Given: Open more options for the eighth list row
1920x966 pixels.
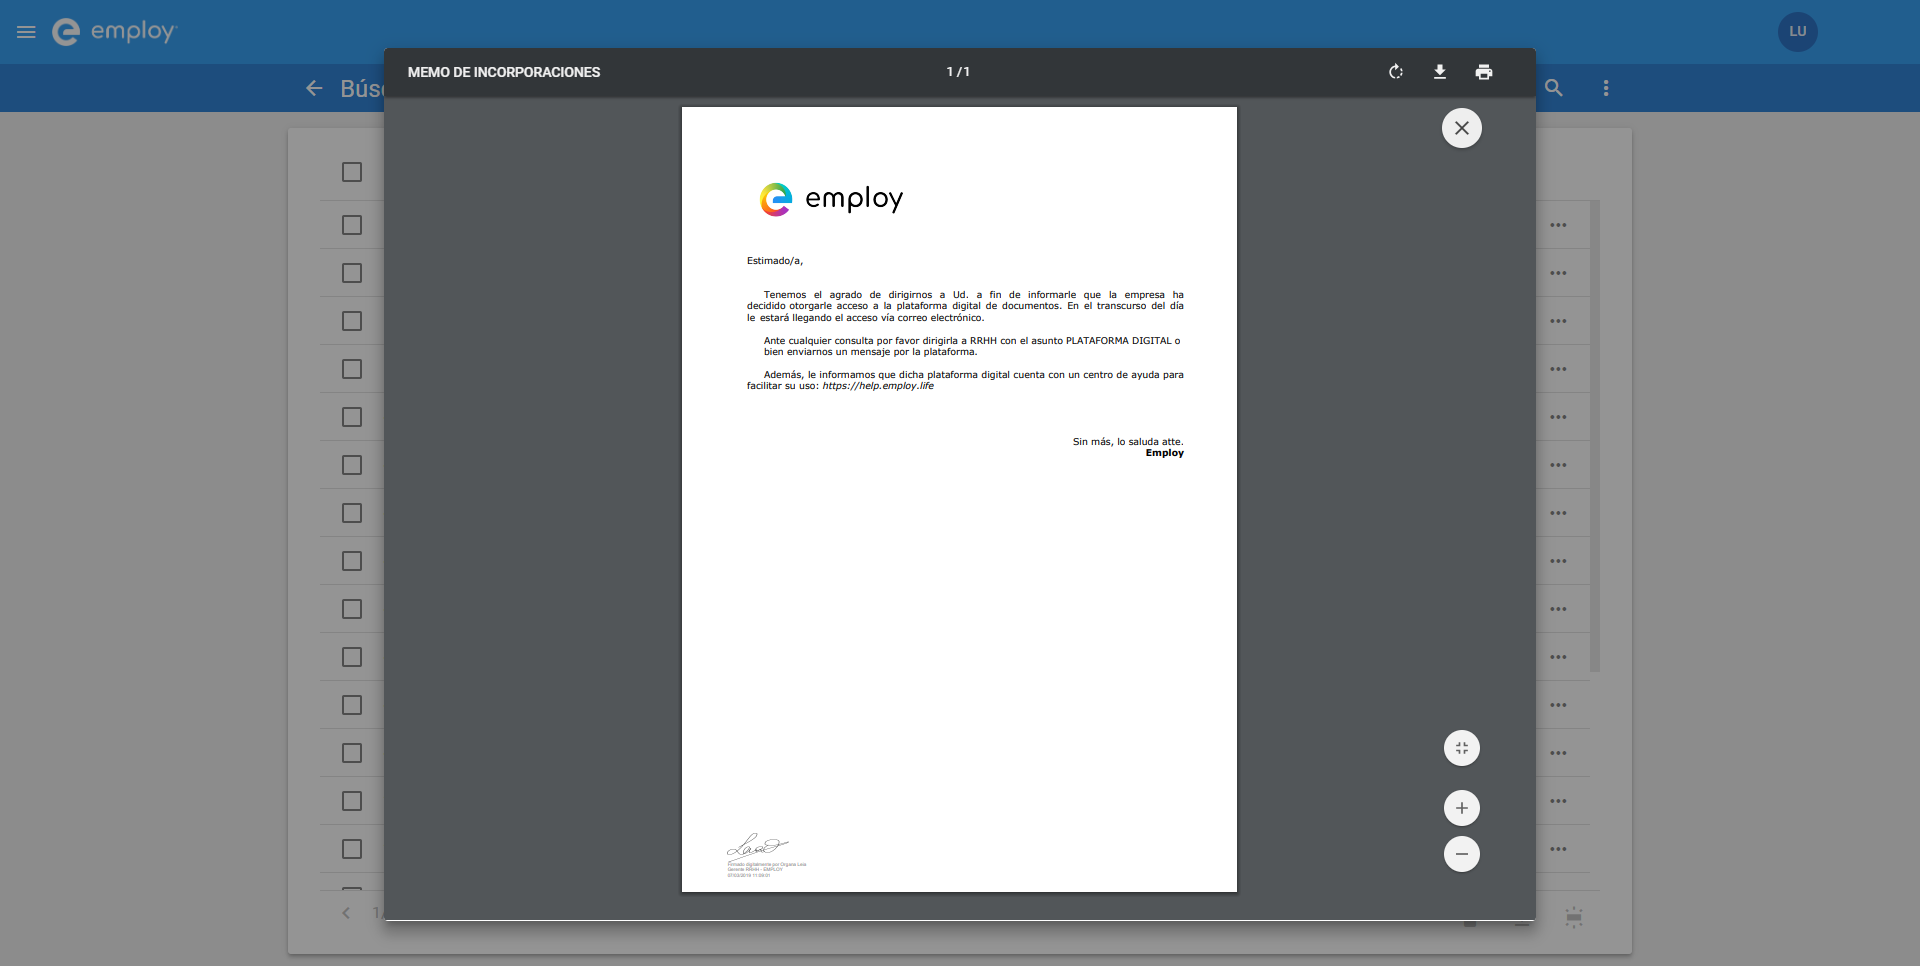Looking at the screenshot, I should click(x=1558, y=561).
